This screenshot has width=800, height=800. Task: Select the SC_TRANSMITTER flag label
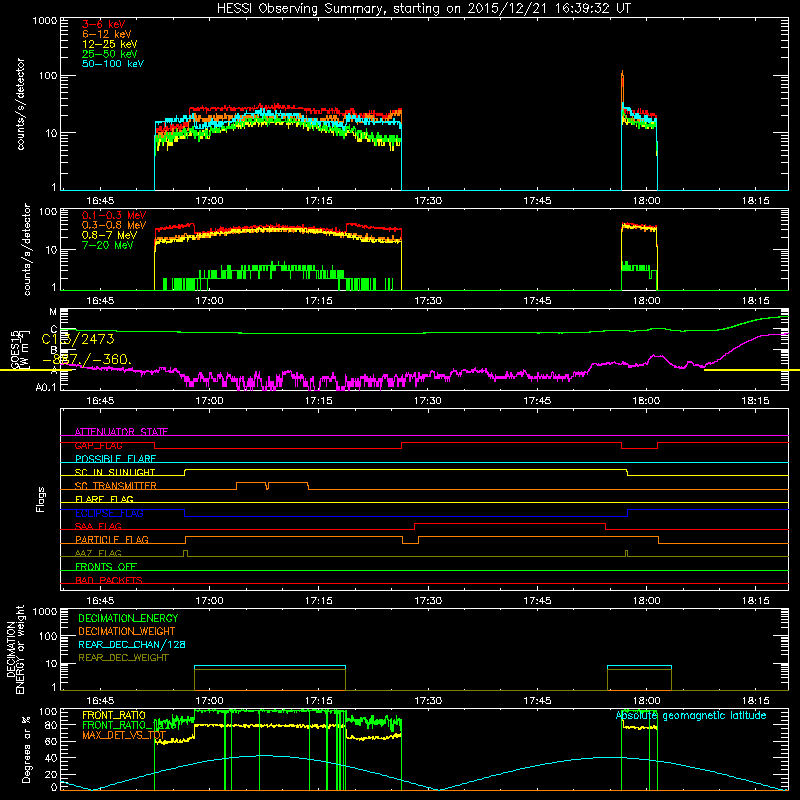click(x=115, y=486)
